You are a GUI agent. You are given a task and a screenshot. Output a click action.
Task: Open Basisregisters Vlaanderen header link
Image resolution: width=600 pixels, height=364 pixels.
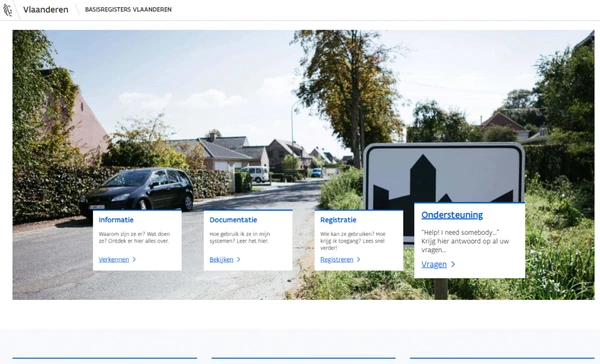pos(128,10)
